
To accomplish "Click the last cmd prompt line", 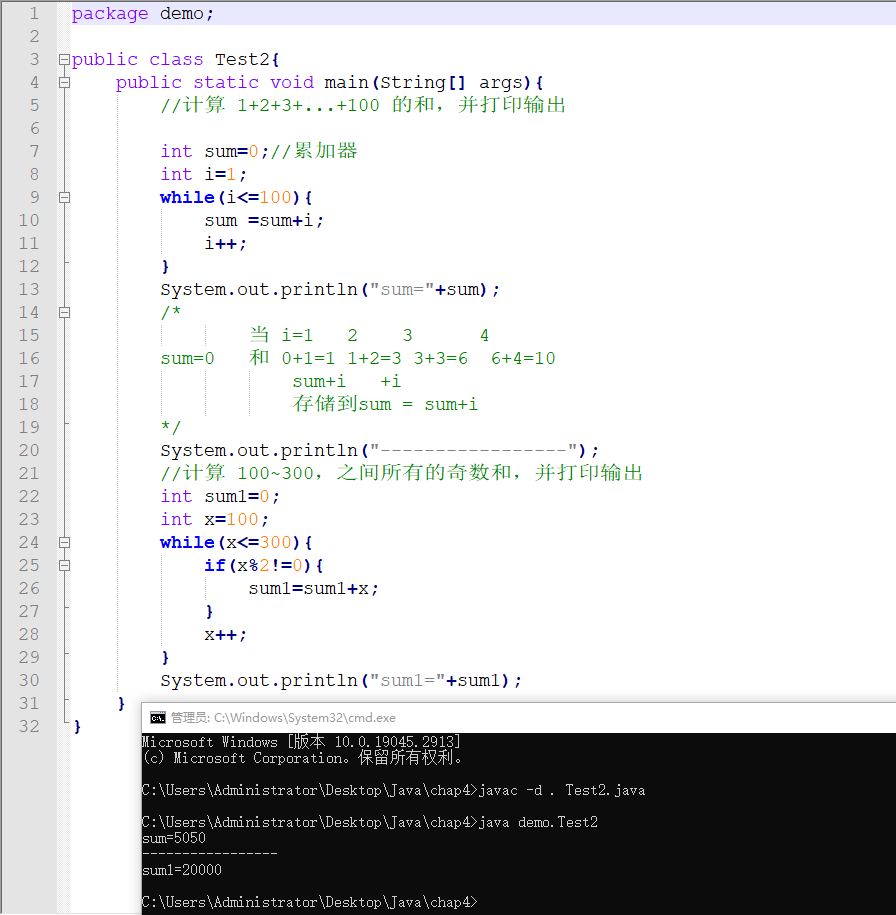I will coord(309,902).
